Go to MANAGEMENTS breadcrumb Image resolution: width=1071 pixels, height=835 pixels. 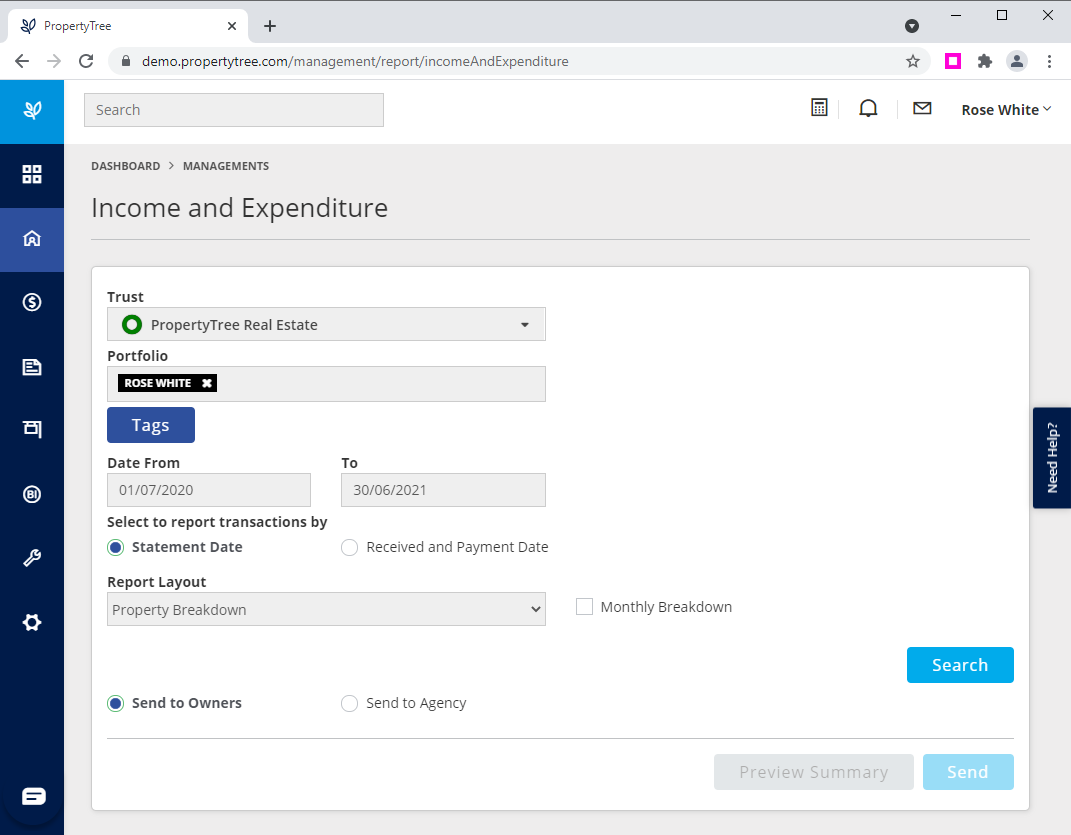point(226,166)
